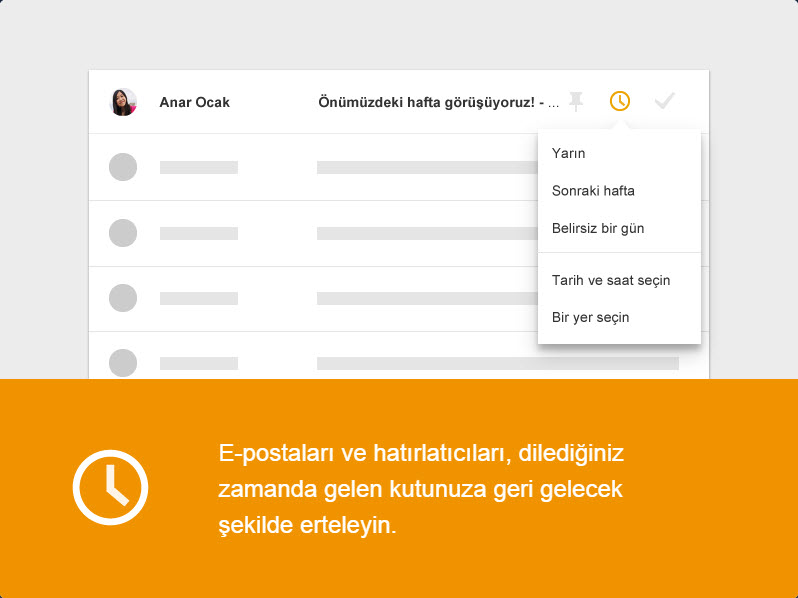Click the orange snooze clock icon
798x598 pixels.
(x=620, y=101)
